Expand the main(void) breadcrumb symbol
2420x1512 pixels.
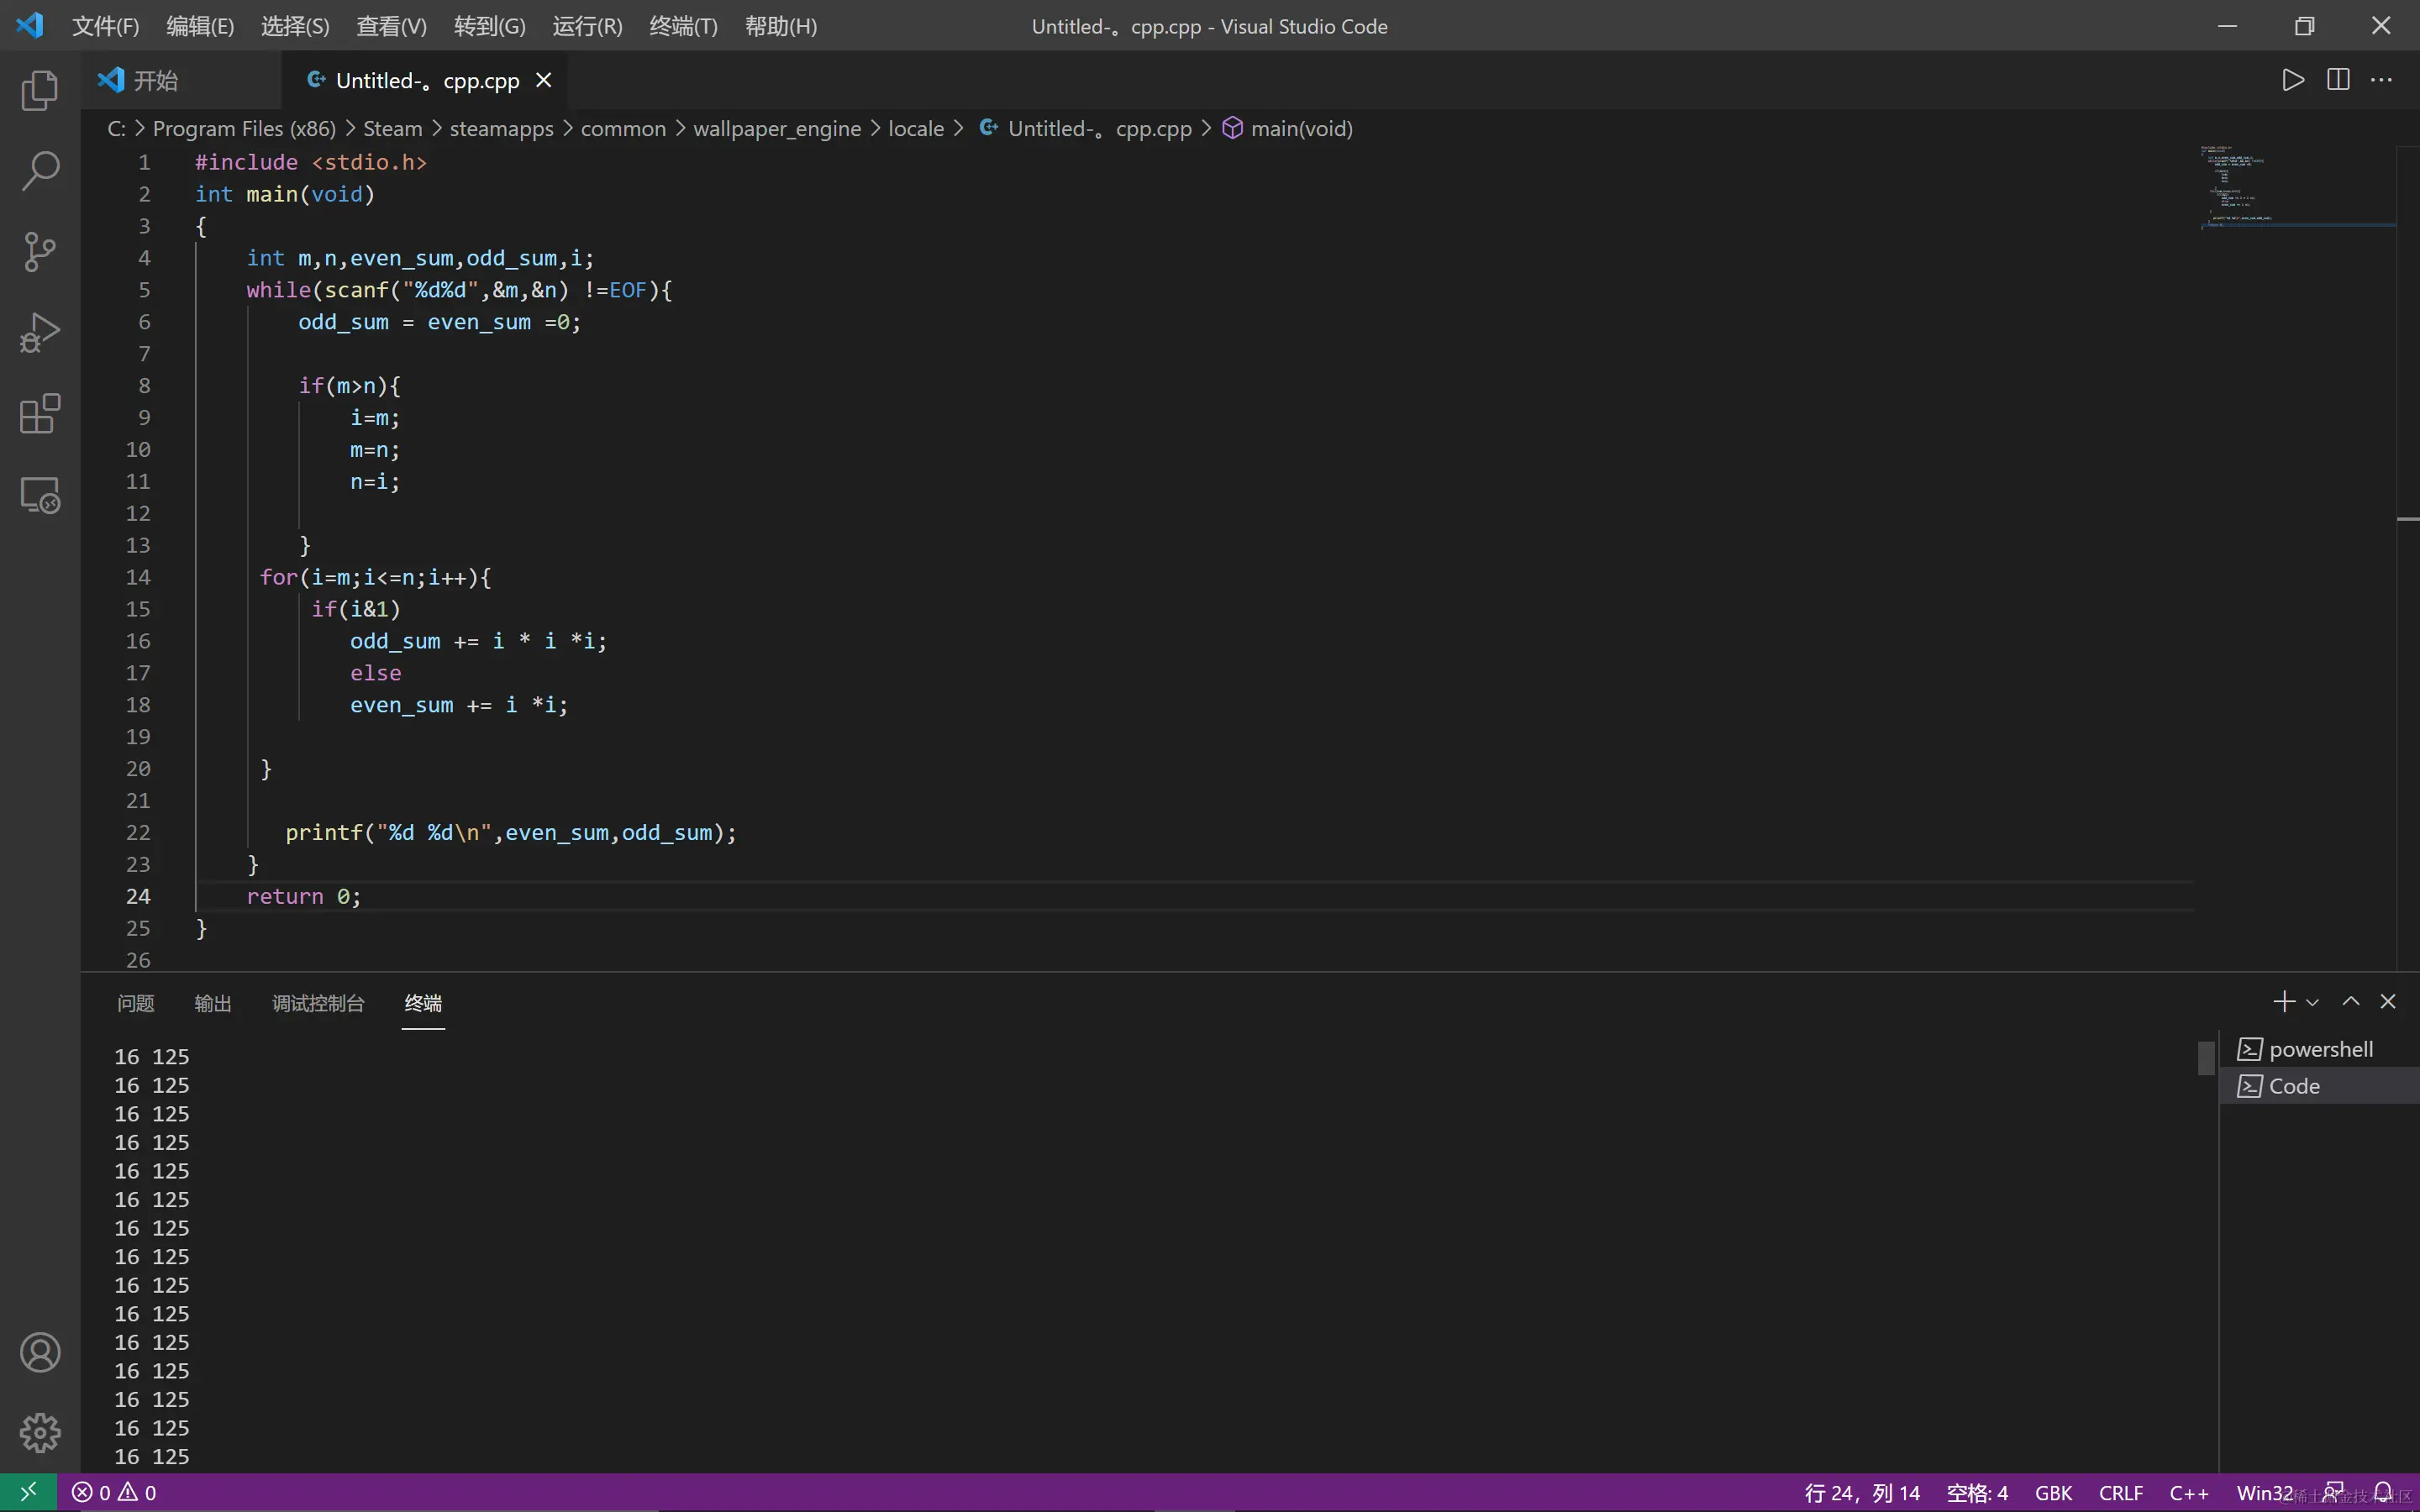click(1300, 129)
